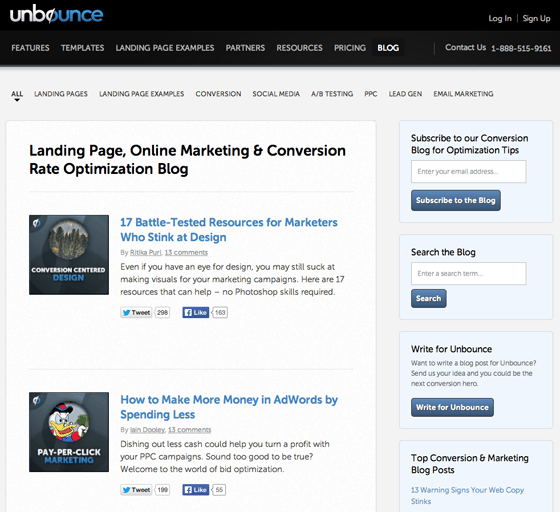Filter blog by Lead Gen category

point(405,94)
